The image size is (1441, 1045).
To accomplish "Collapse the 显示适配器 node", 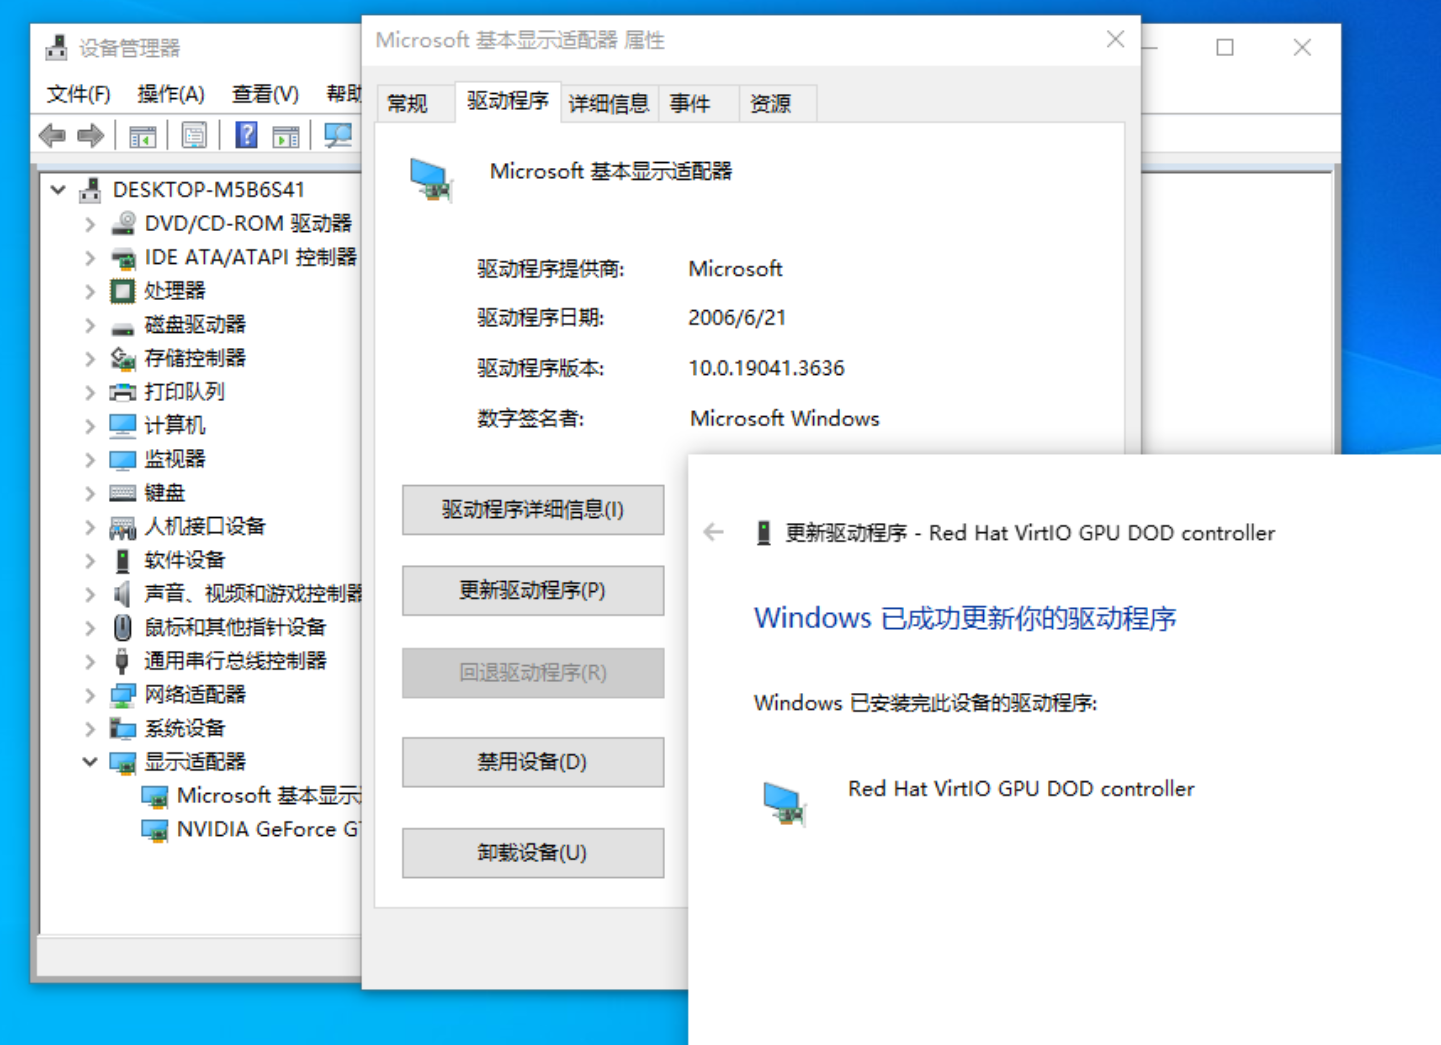I will tap(90, 762).
